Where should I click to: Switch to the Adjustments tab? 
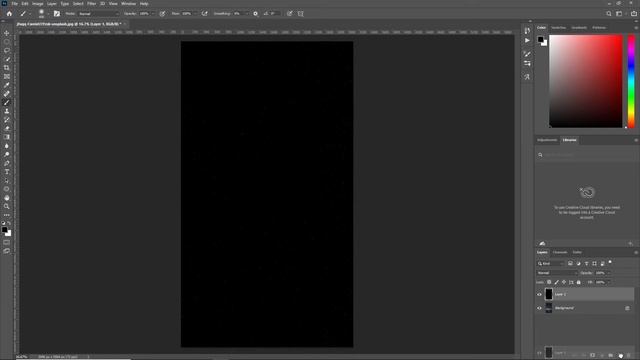547,140
